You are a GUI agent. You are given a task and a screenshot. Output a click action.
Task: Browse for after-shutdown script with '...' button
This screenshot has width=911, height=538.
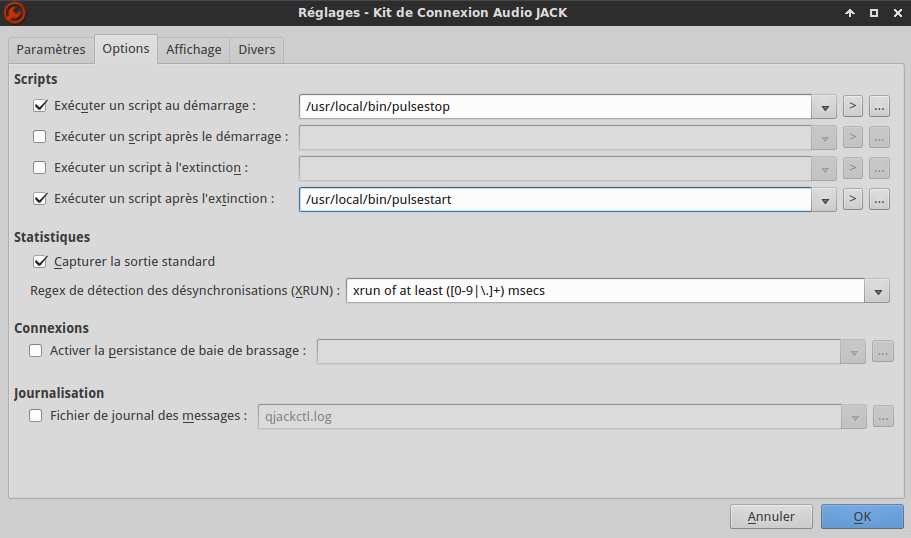pos(879,199)
